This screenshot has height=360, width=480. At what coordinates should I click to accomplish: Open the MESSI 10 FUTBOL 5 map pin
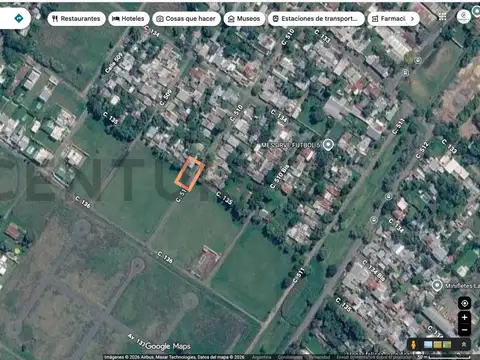click(x=328, y=145)
